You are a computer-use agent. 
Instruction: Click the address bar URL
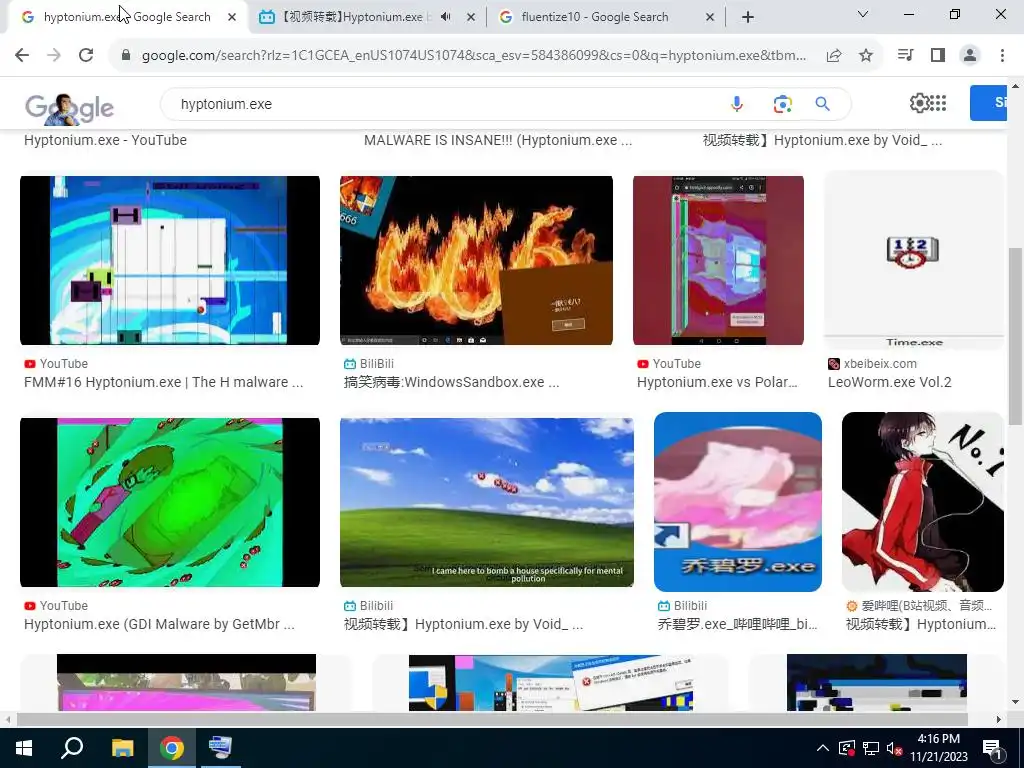click(x=473, y=56)
